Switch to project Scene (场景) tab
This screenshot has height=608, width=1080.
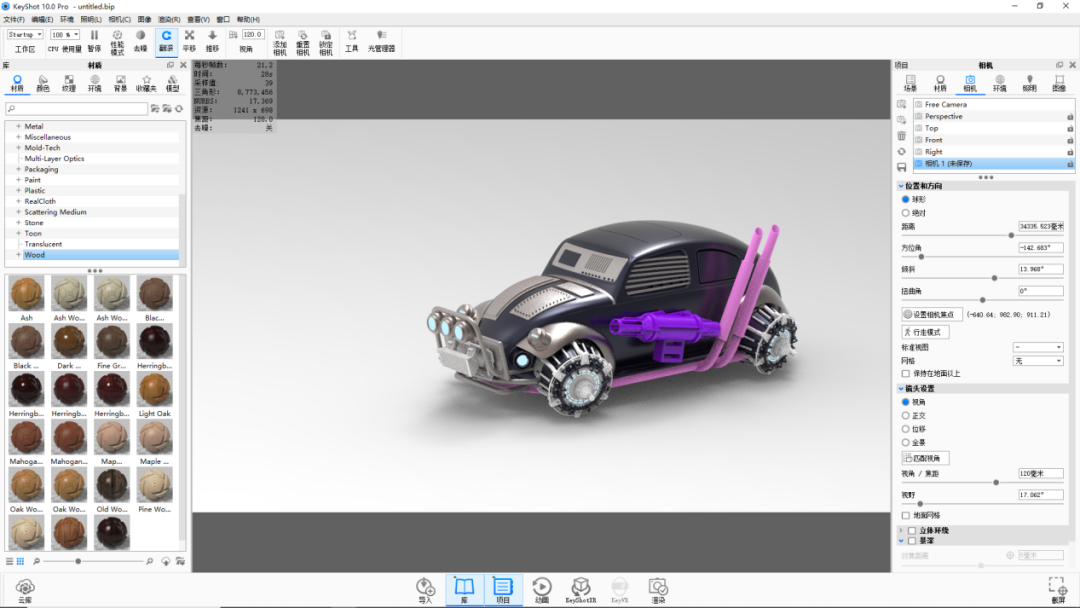pos(911,83)
